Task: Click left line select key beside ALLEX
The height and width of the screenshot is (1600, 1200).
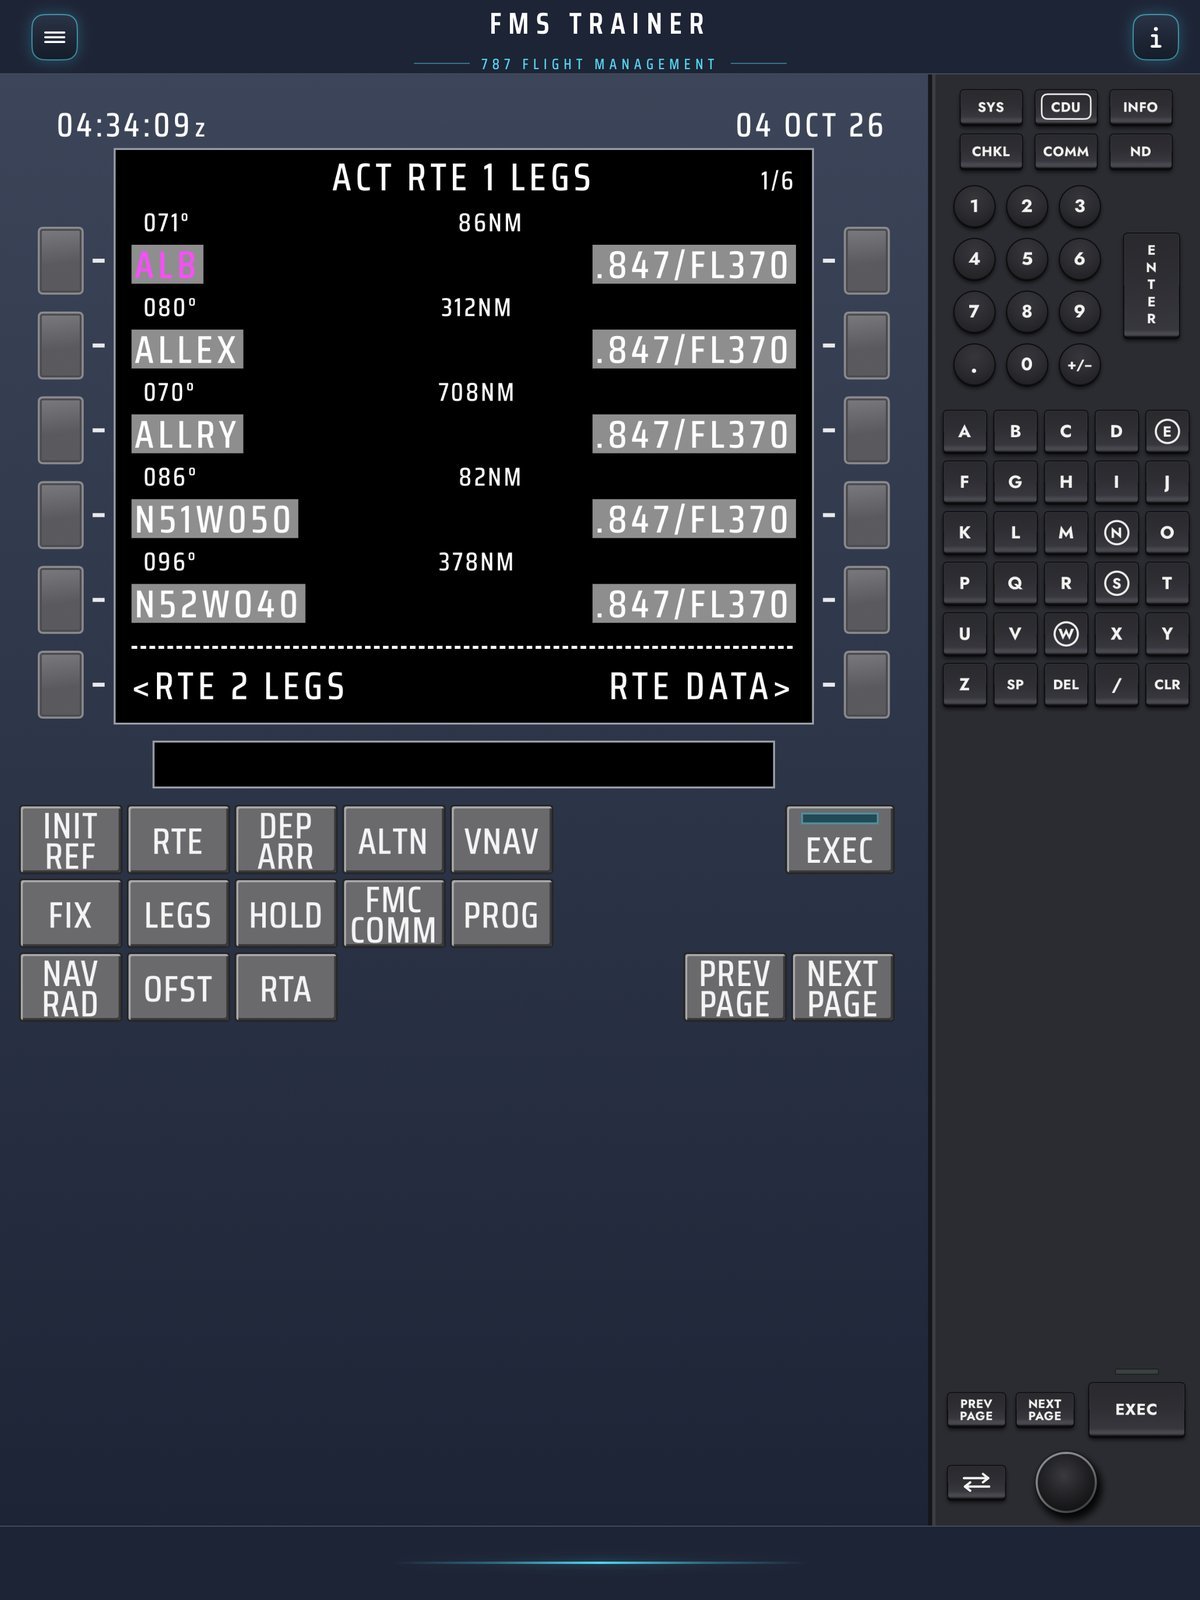Action: pos(61,346)
